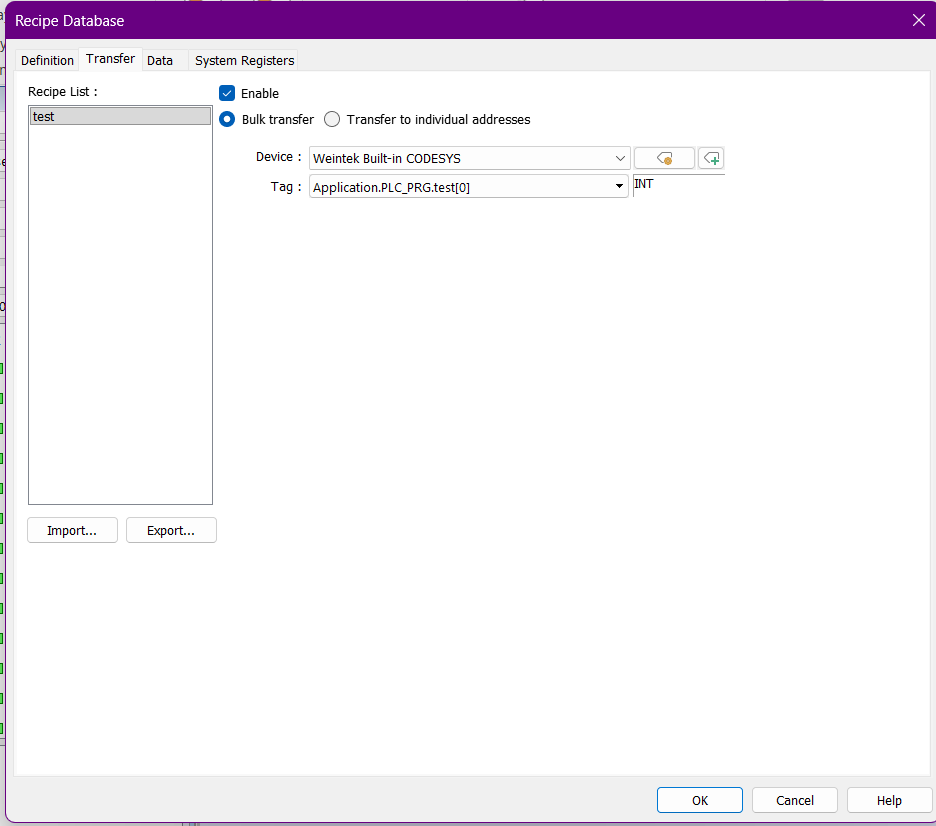Expand the Tag dropdown arrow
The height and width of the screenshot is (826, 936).
[620, 186]
